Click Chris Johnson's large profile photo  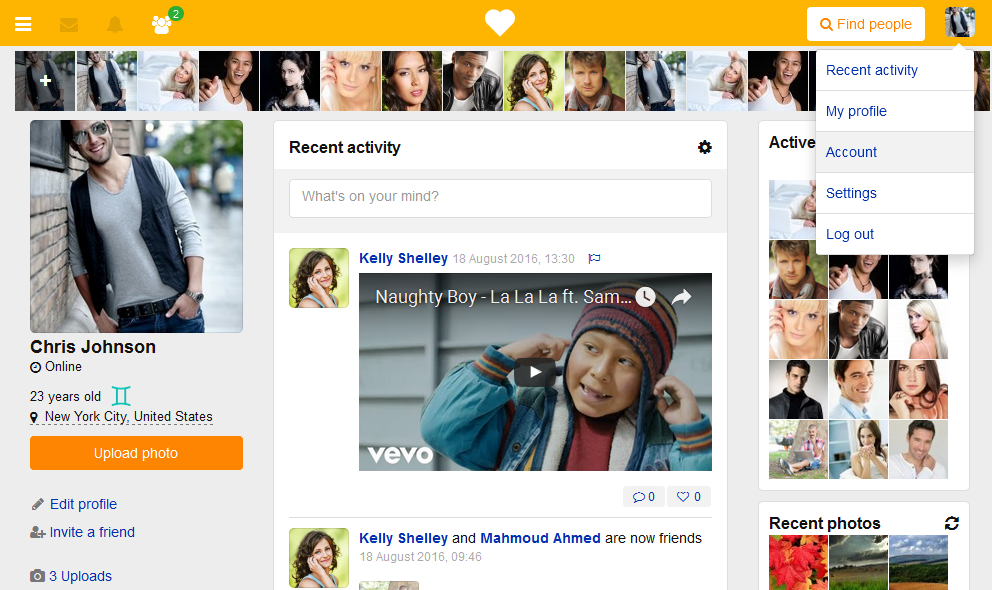pyautogui.click(x=137, y=226)
